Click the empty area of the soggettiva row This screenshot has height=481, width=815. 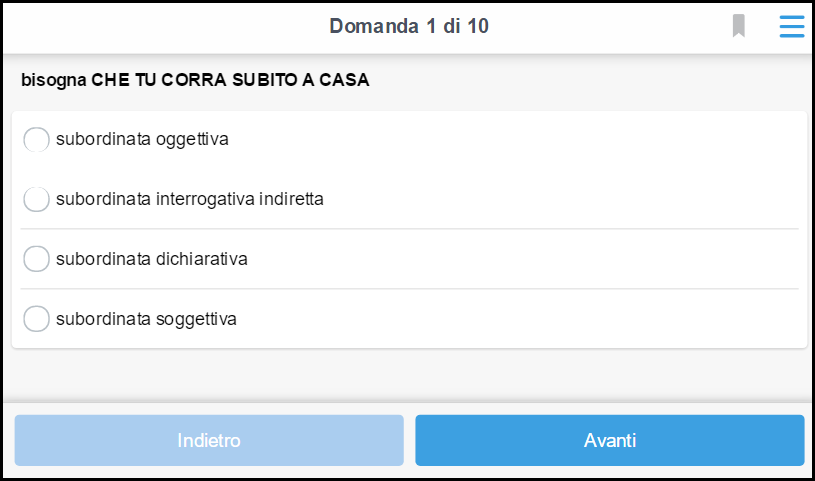517,319
